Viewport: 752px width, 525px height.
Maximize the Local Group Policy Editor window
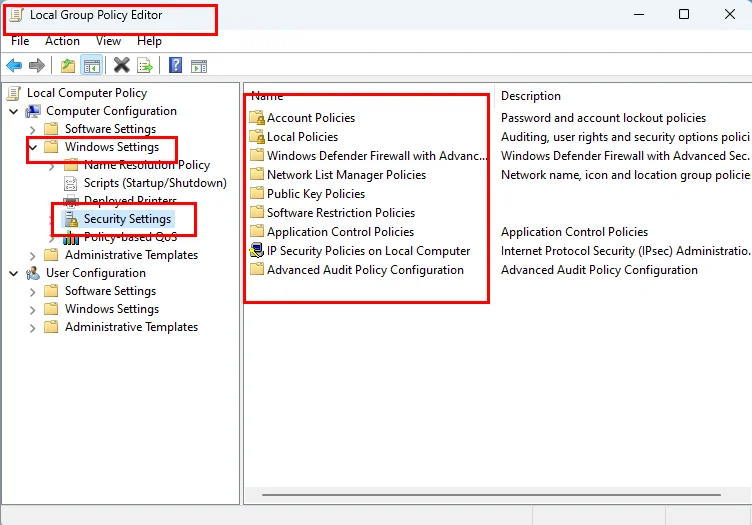[684, 14]
